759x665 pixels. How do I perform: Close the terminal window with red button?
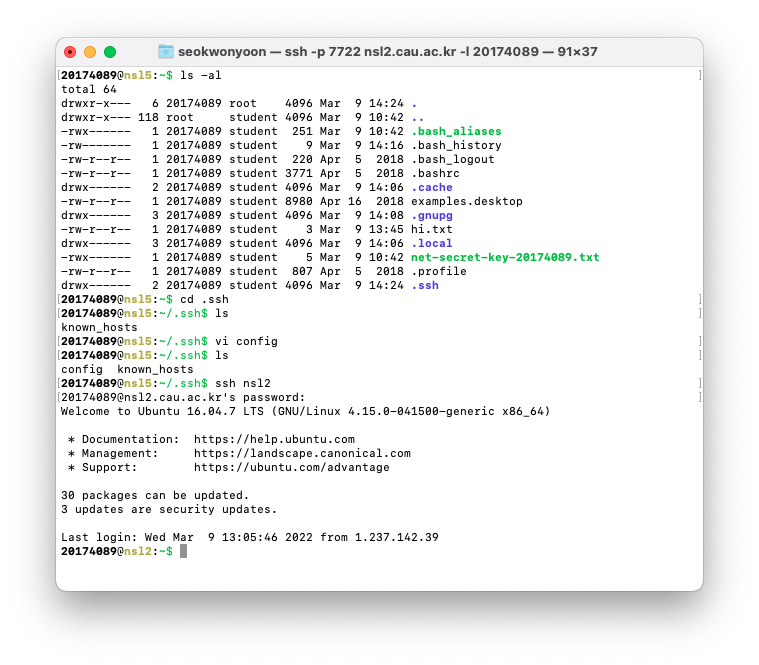(70, 52)
